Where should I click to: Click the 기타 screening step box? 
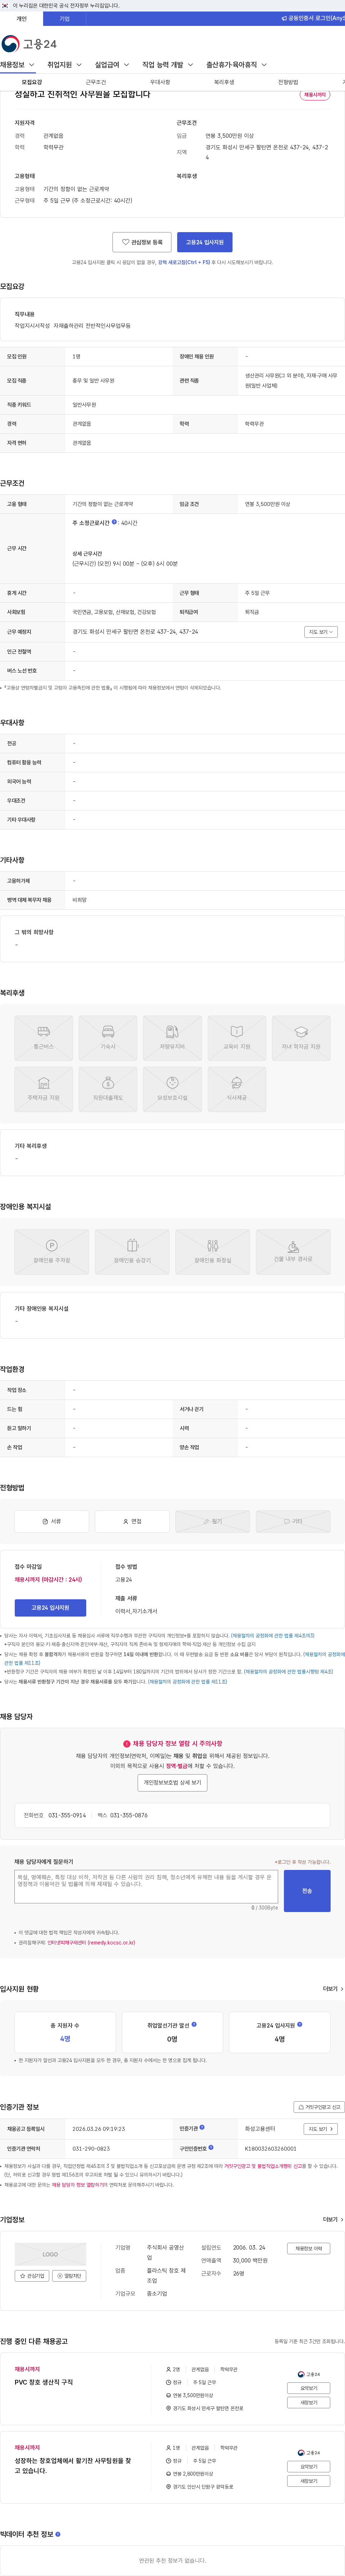(293, 1521)
